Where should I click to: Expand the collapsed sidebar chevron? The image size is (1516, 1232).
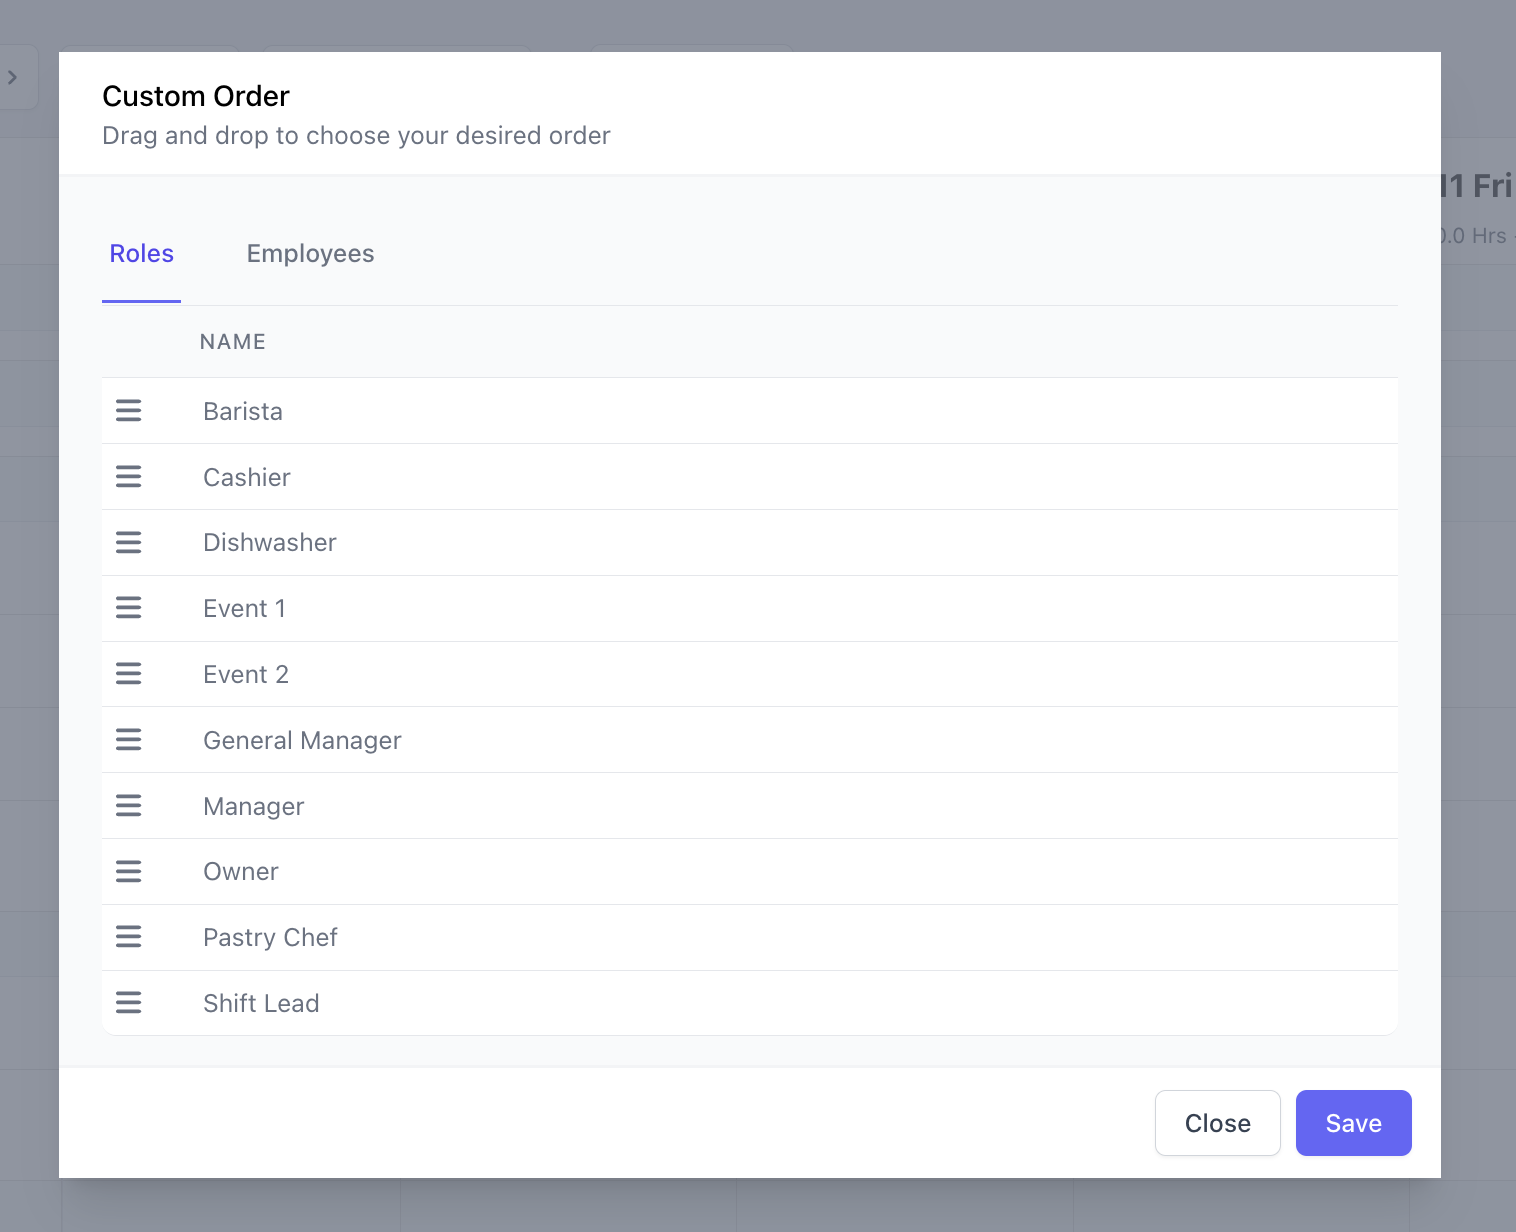pyautogui.click(x=13, y=77)
